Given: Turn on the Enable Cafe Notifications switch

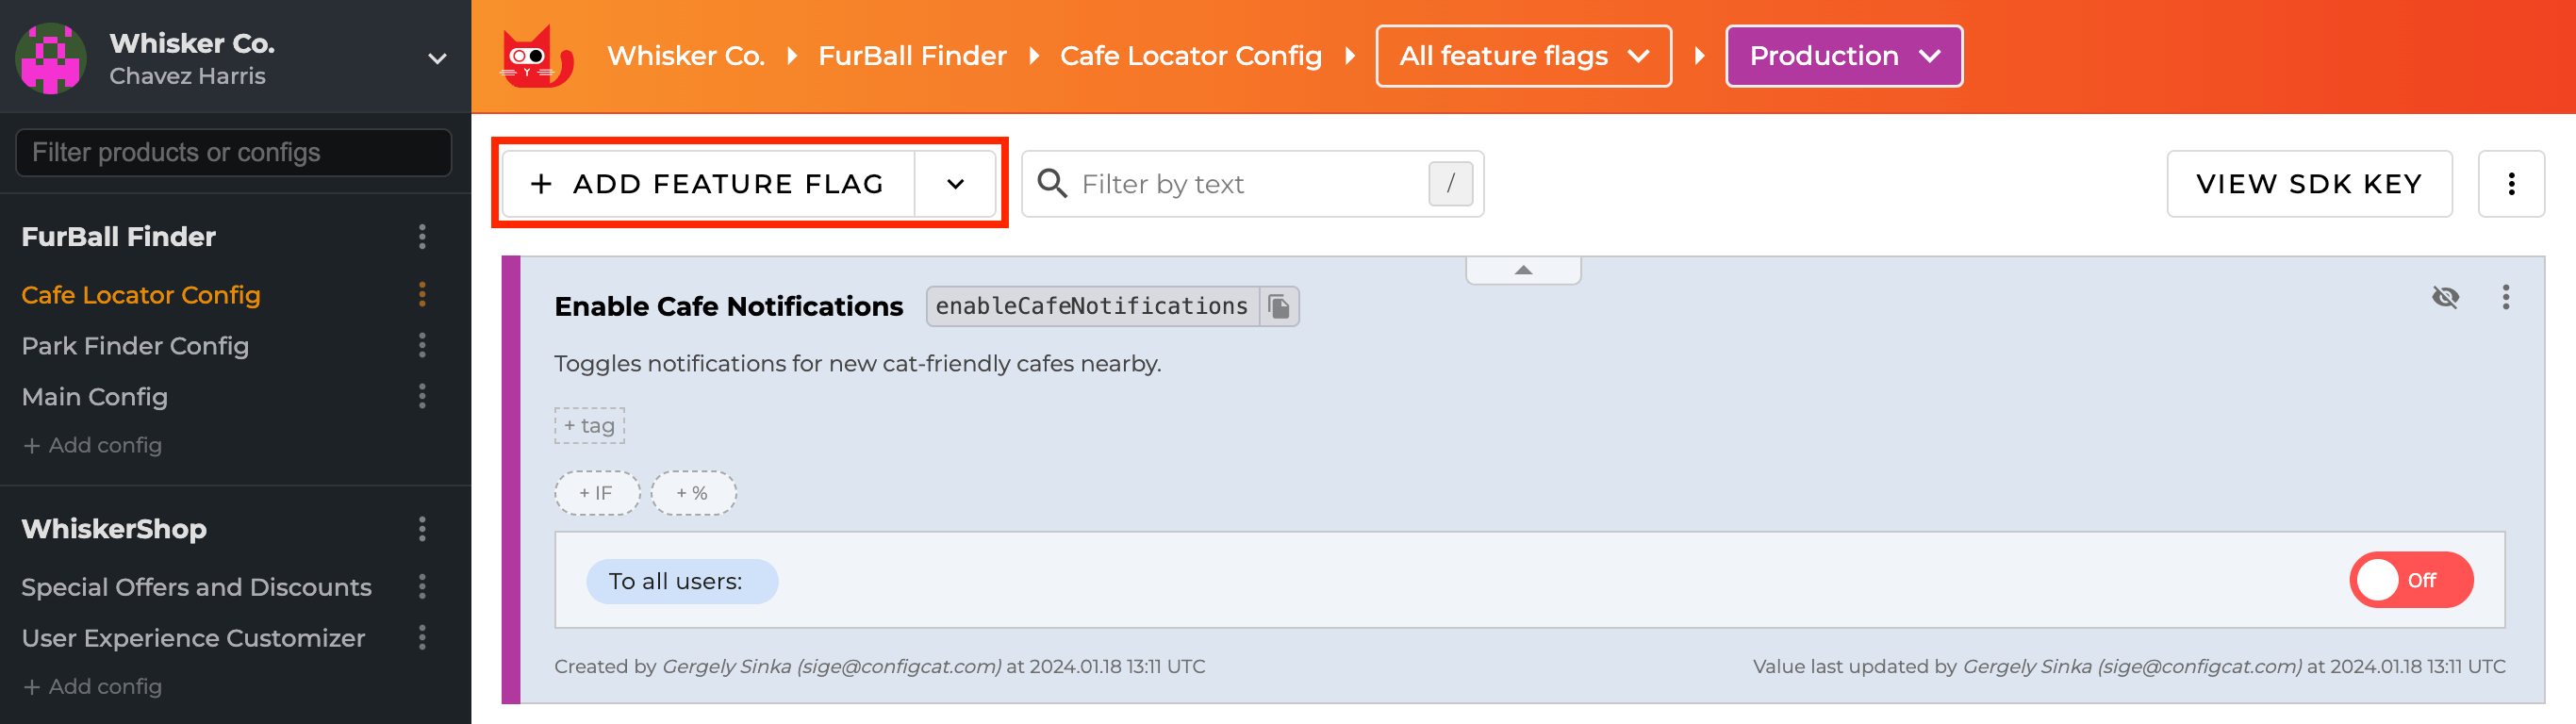Looking at the screenshot, I should point(2411,580).
